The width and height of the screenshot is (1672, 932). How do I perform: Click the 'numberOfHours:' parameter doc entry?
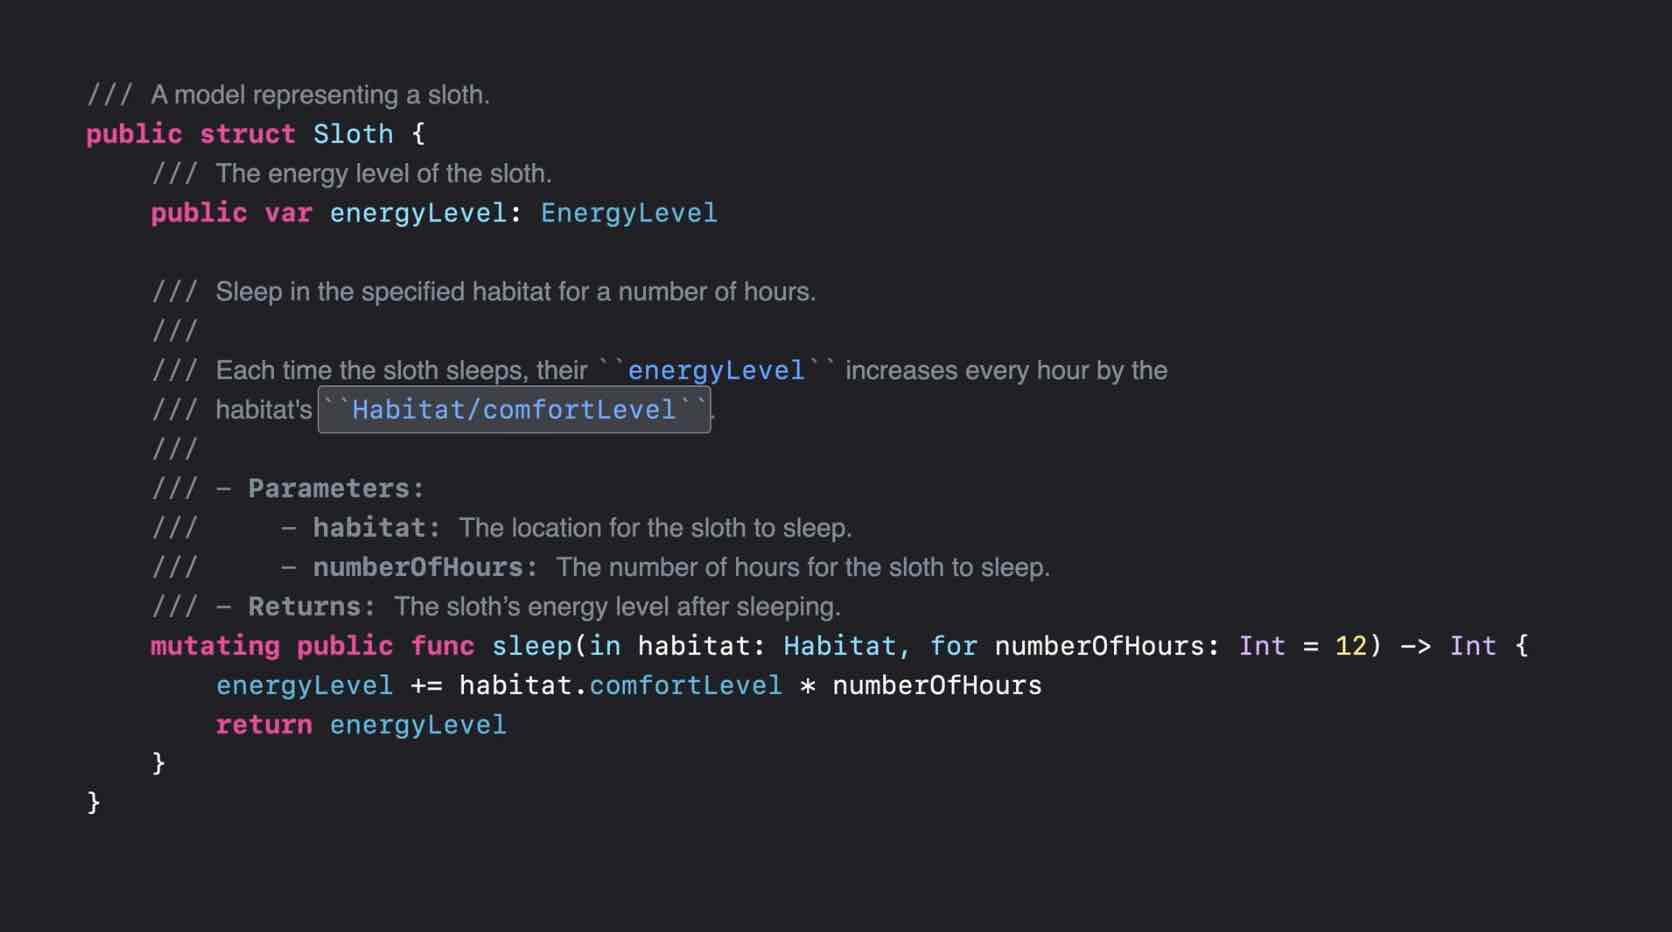425,568
